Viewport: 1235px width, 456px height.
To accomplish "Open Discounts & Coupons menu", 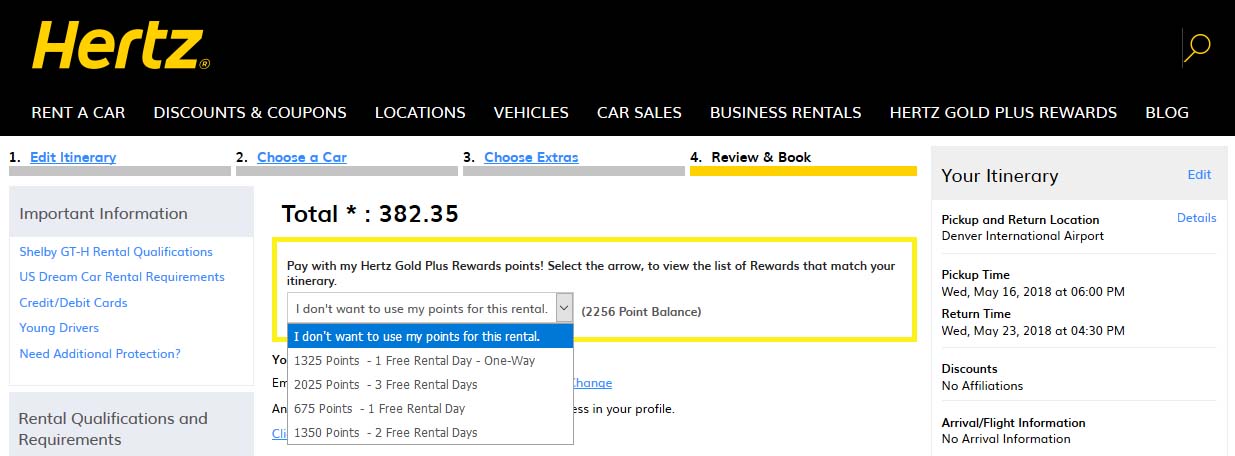I will pos(250,113).
